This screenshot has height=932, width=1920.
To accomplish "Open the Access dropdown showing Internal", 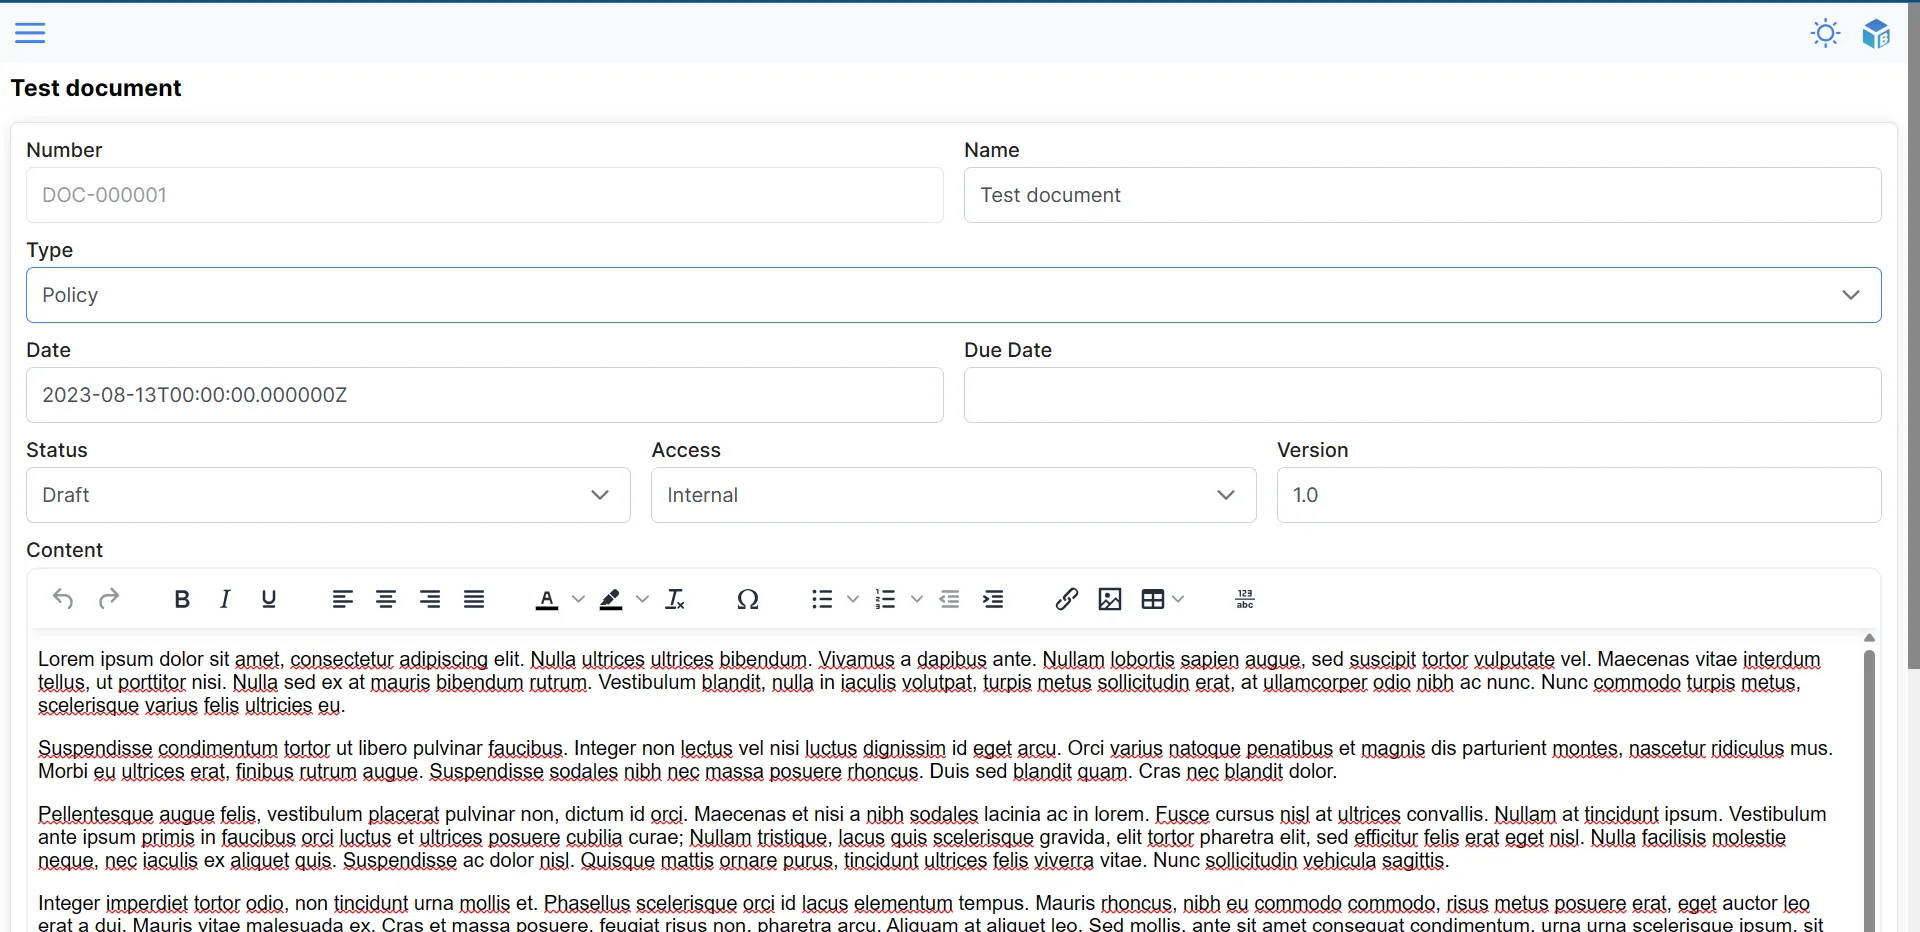I will 953,495.
